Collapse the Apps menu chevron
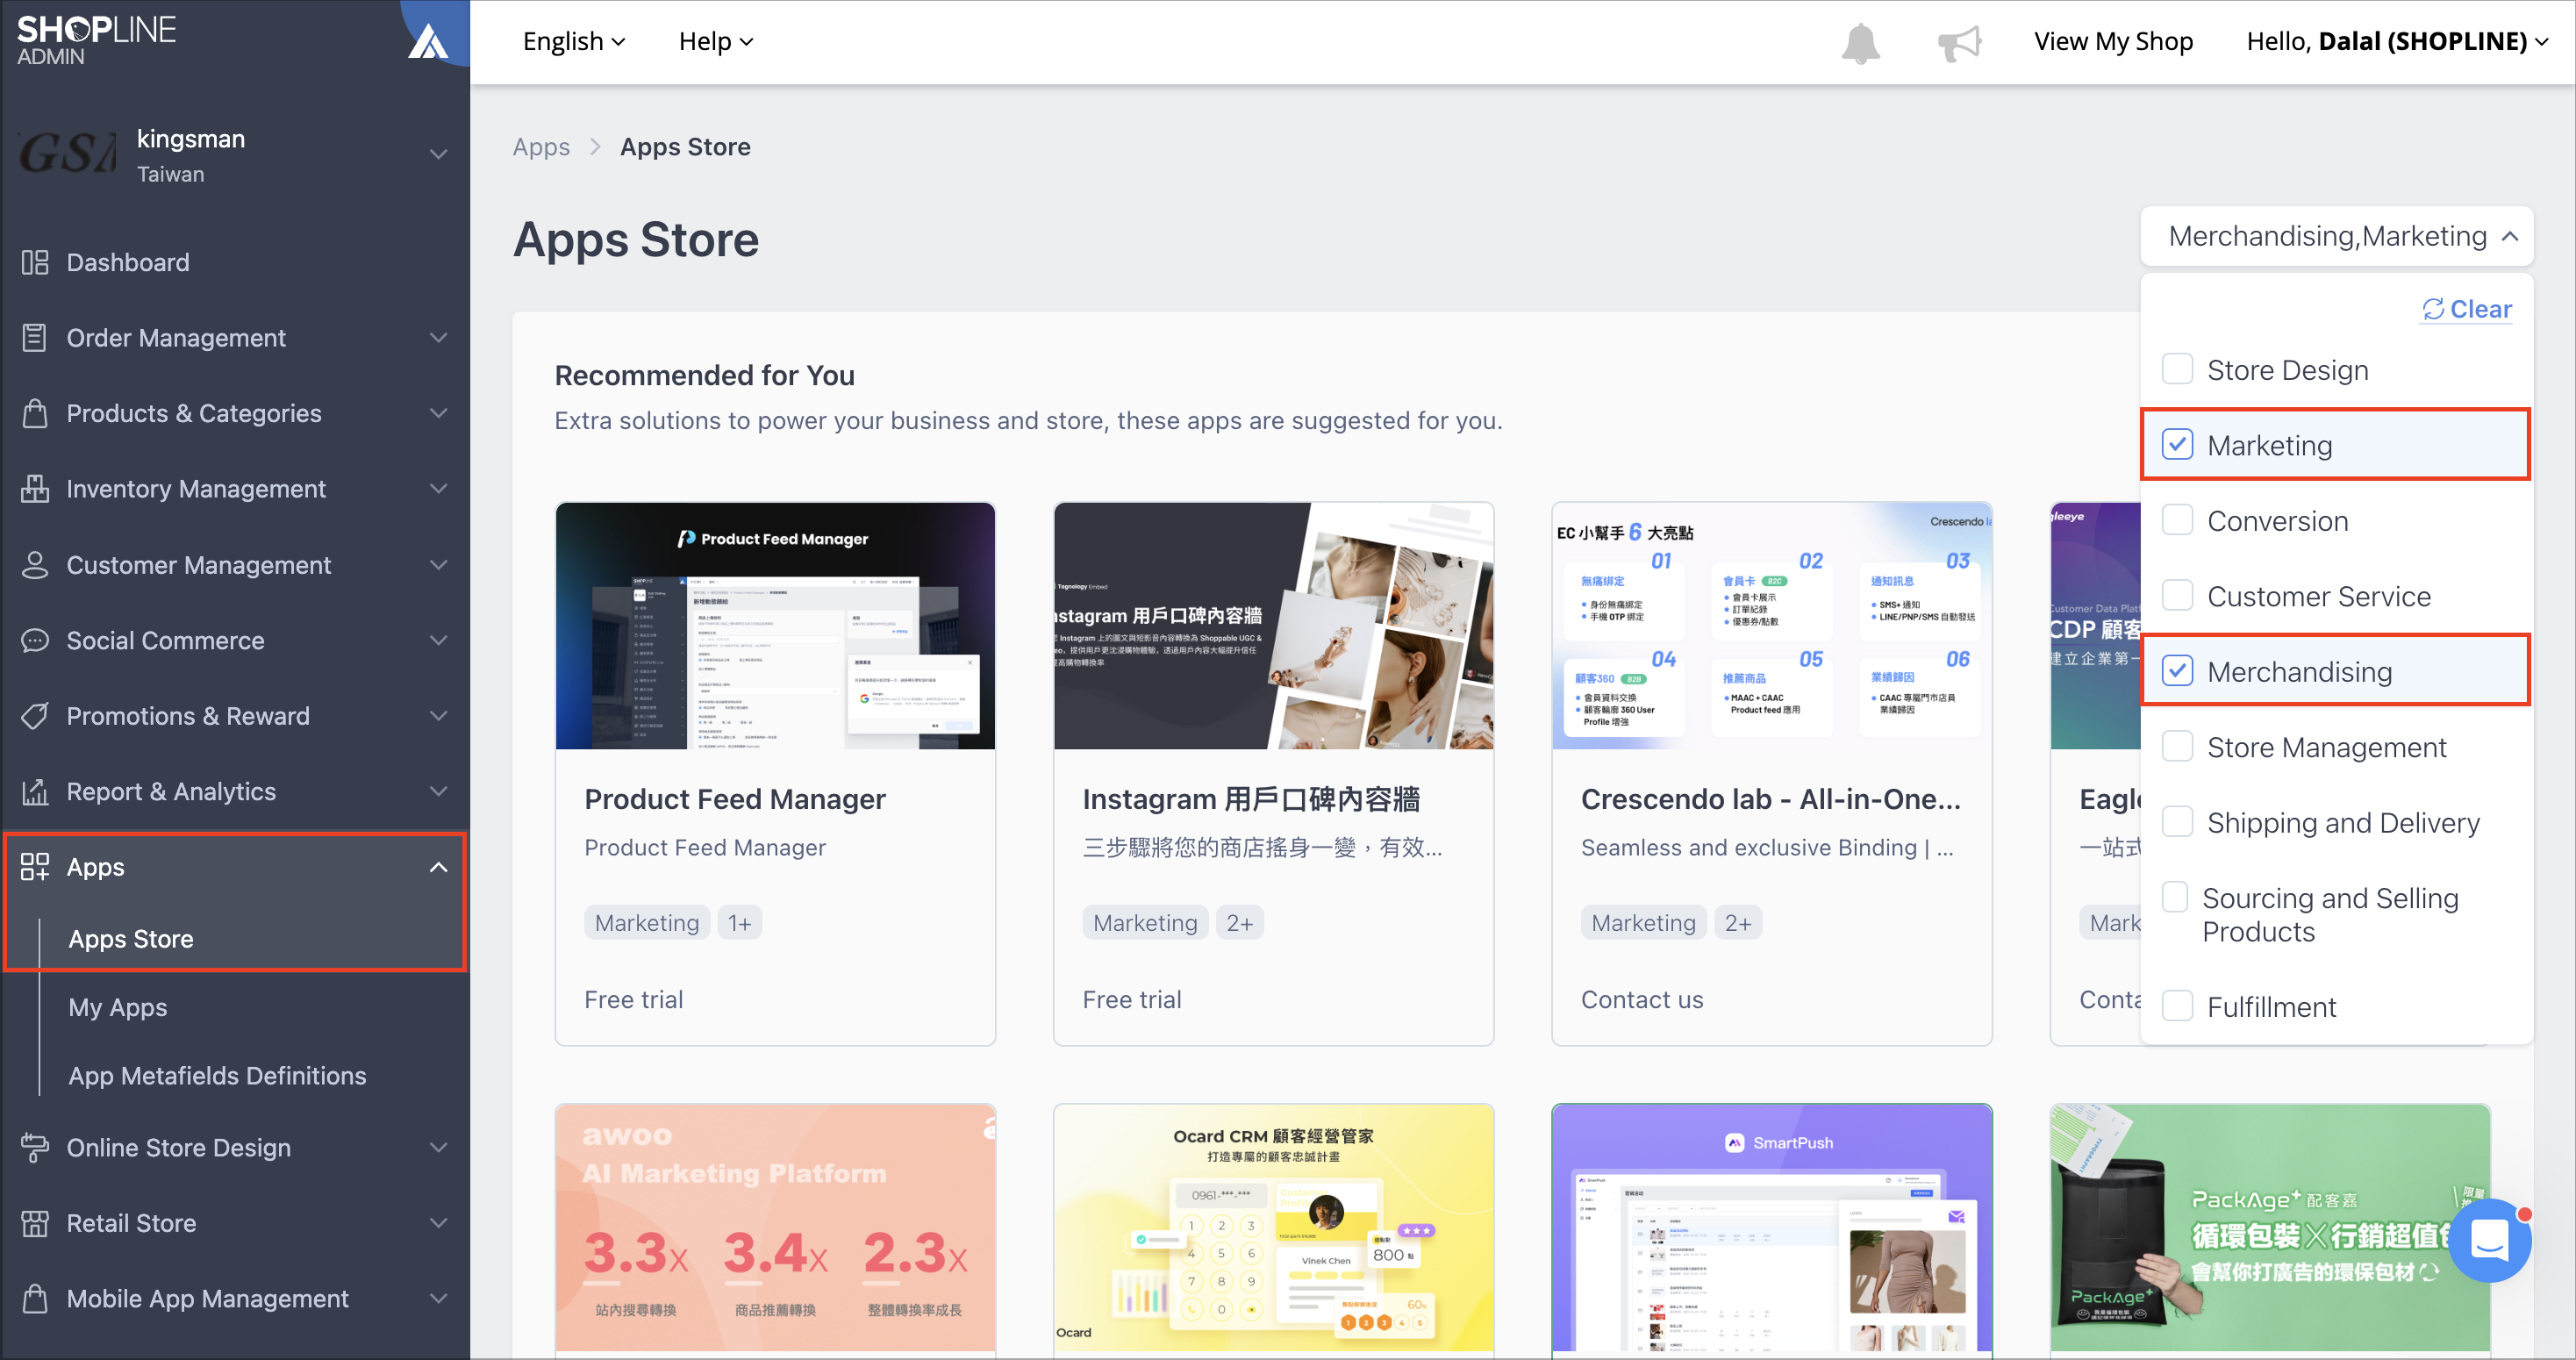Viewport: 2576px width, 1360px height. click(438, 867)
